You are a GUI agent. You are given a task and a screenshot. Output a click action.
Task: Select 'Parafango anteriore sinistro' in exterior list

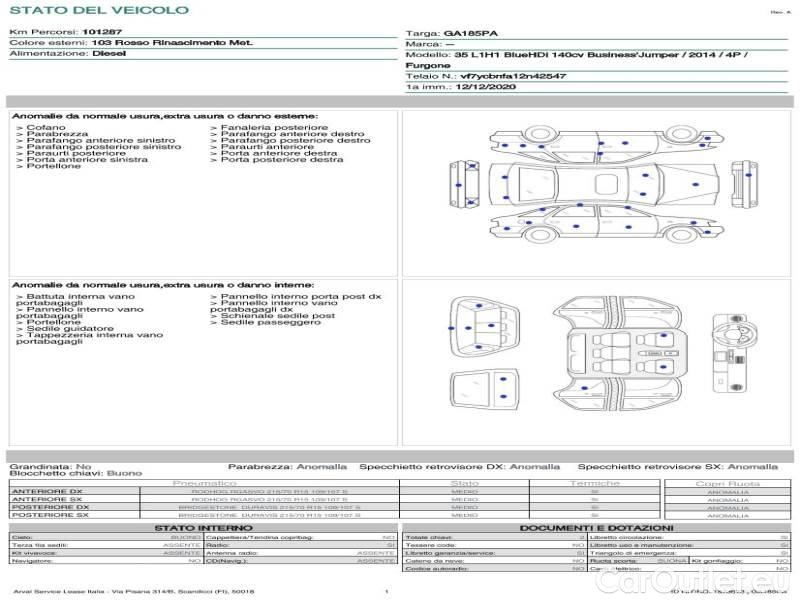(x=101, y=140)
